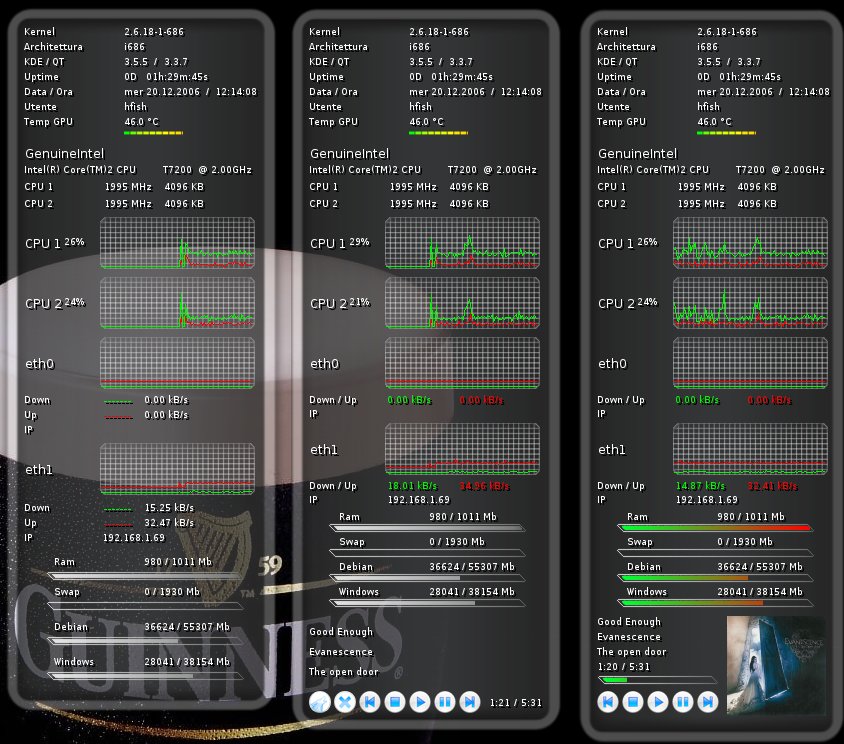Pause using button beside the album cover

[x=683, y=702]
